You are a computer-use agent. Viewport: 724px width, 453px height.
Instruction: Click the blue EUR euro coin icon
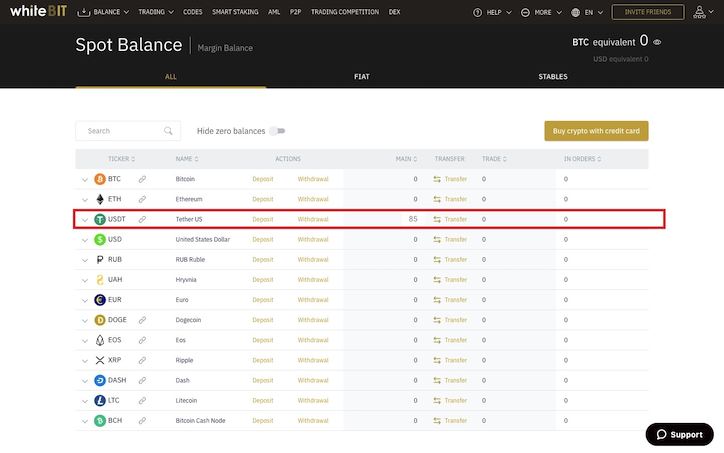(100, 300)
